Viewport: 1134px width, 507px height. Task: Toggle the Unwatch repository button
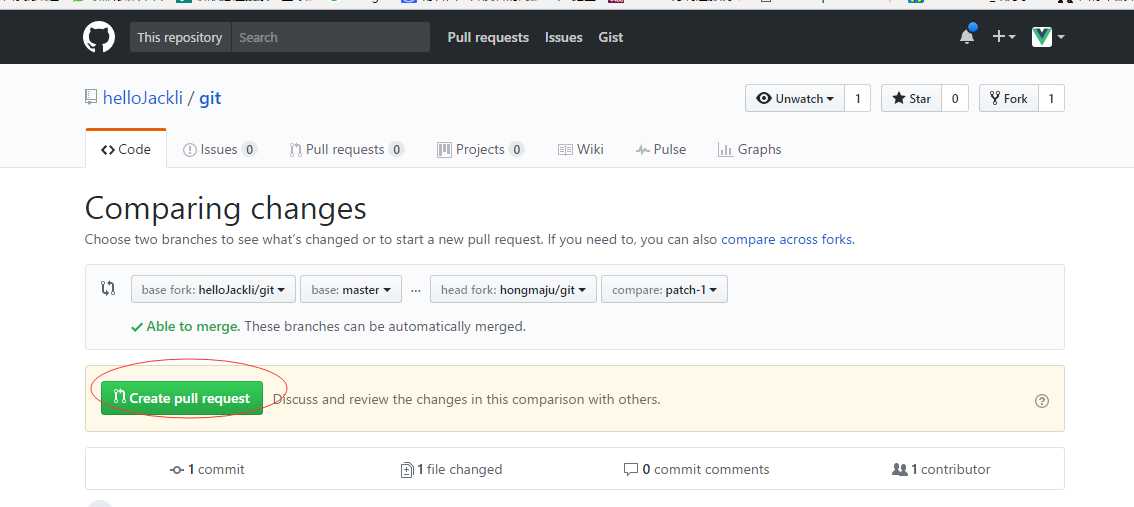(795, 98)
